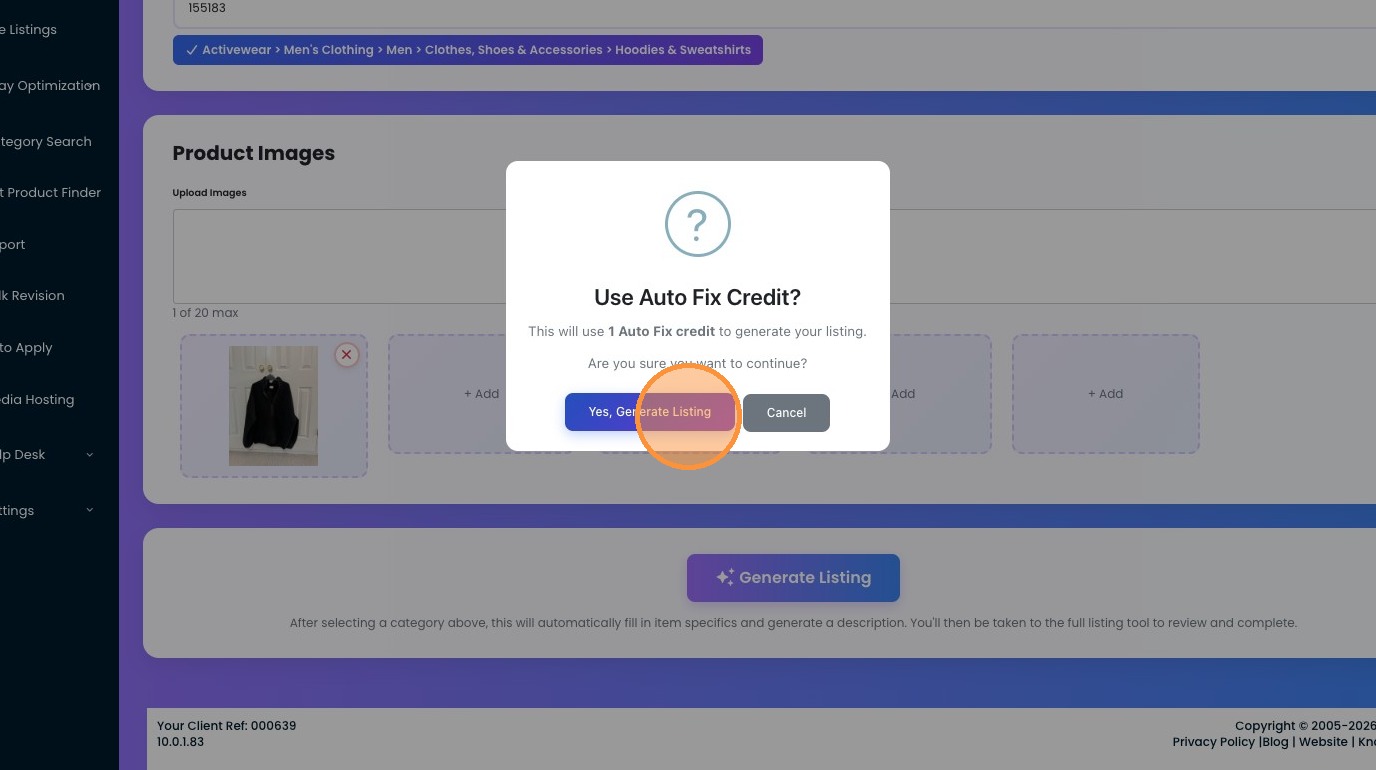
Task: Click the black jacket product thumbnail
Action: pos(273,406)
